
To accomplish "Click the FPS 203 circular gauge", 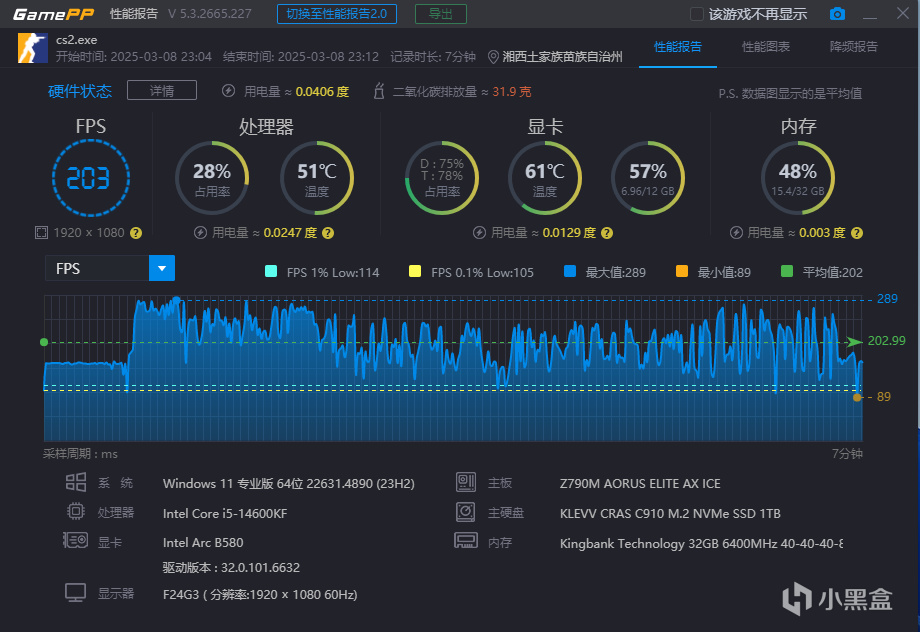I will pos(90,178).
